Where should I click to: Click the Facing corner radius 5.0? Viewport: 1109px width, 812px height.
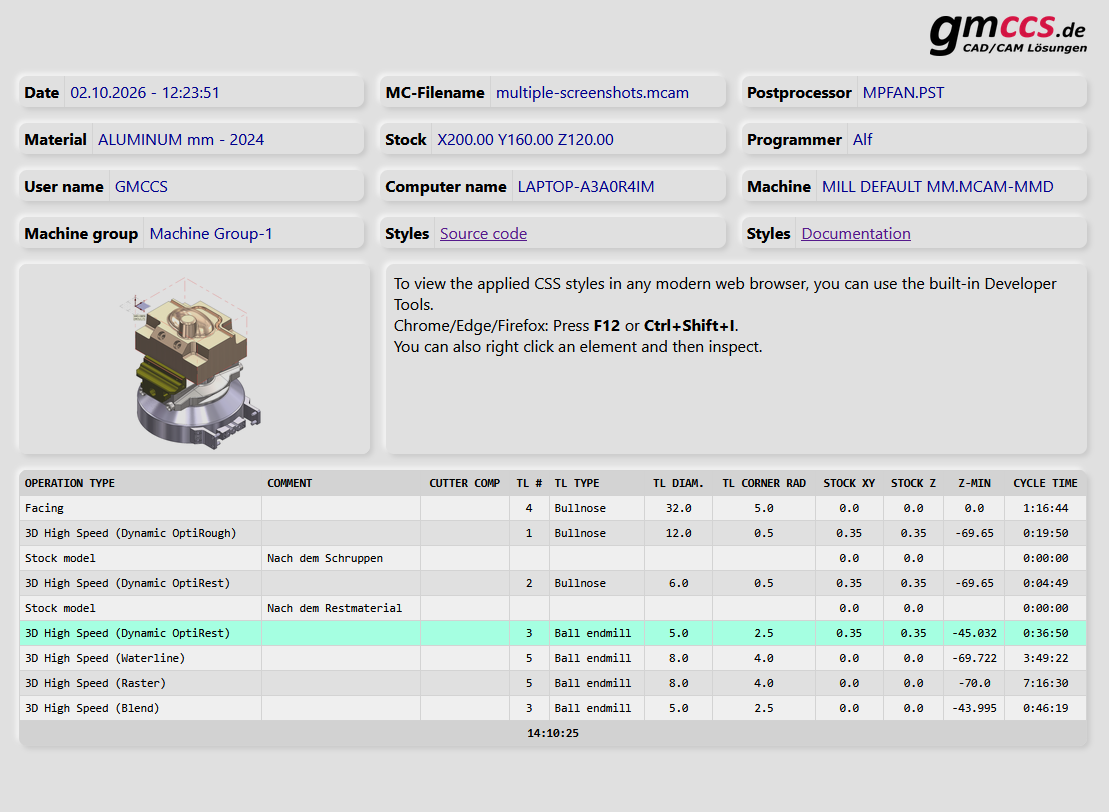(764, 508)
